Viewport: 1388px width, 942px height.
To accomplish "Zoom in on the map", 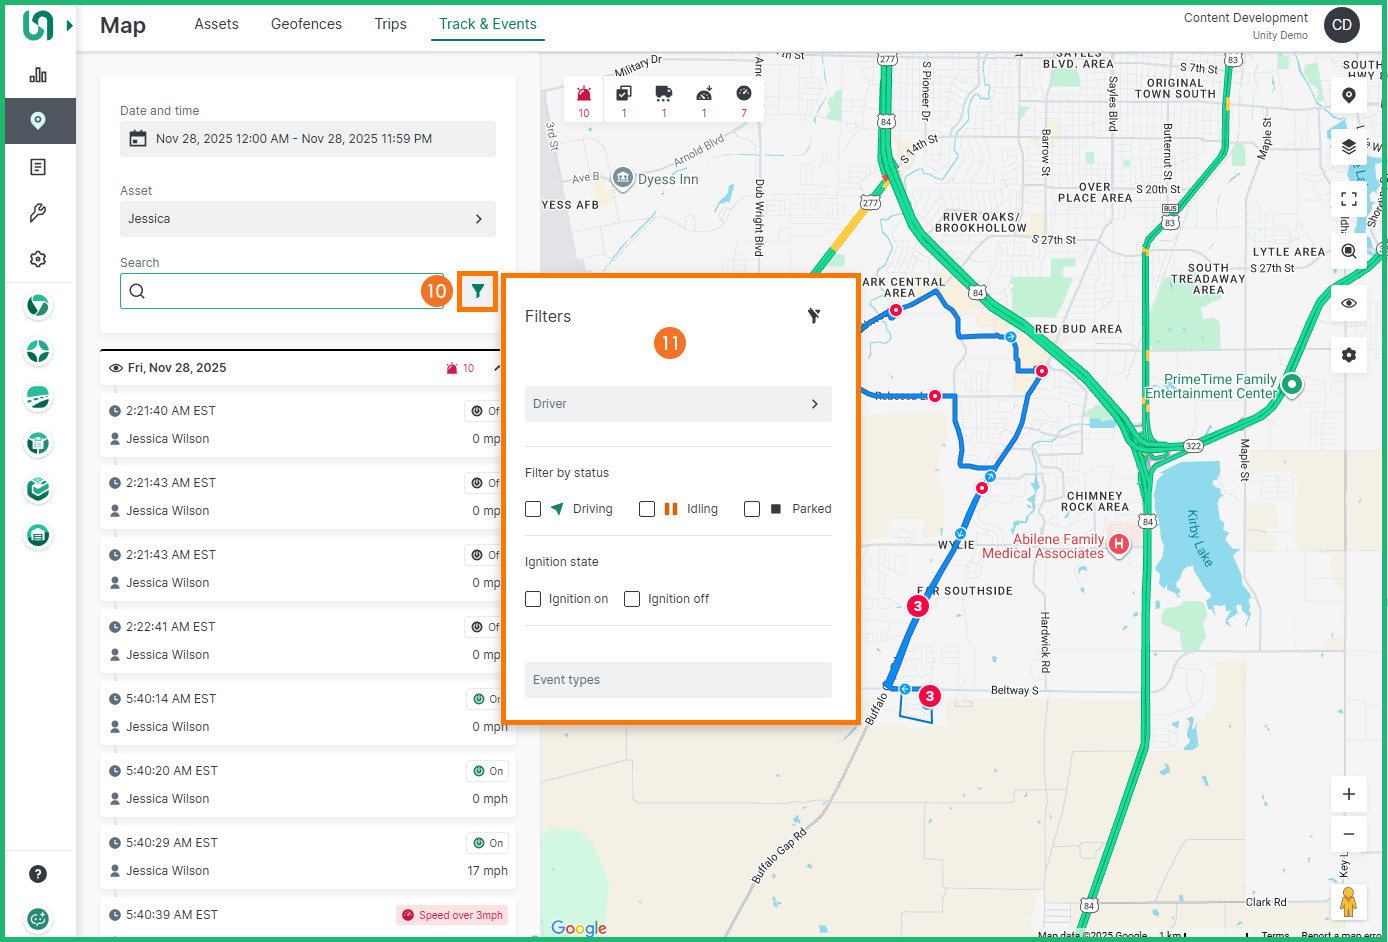I will pos(1348,794).
